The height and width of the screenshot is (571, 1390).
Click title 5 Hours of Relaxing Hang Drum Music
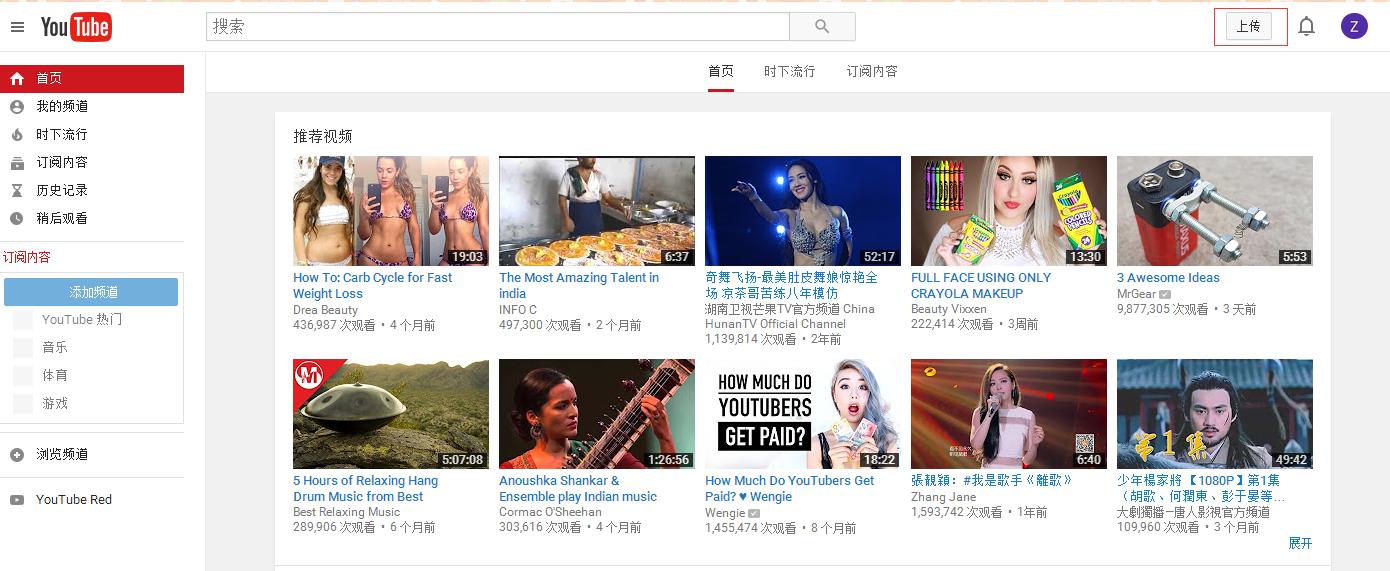366,489
